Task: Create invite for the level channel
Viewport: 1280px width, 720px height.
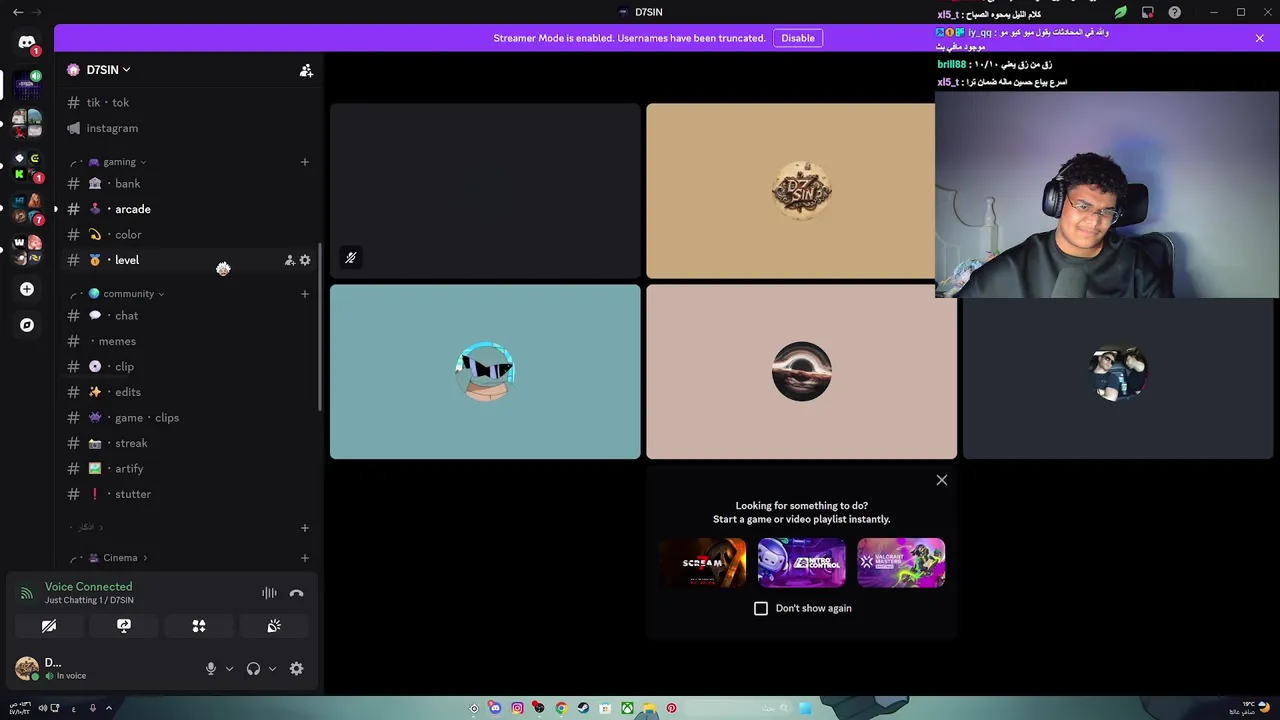Action: point(290,260)
